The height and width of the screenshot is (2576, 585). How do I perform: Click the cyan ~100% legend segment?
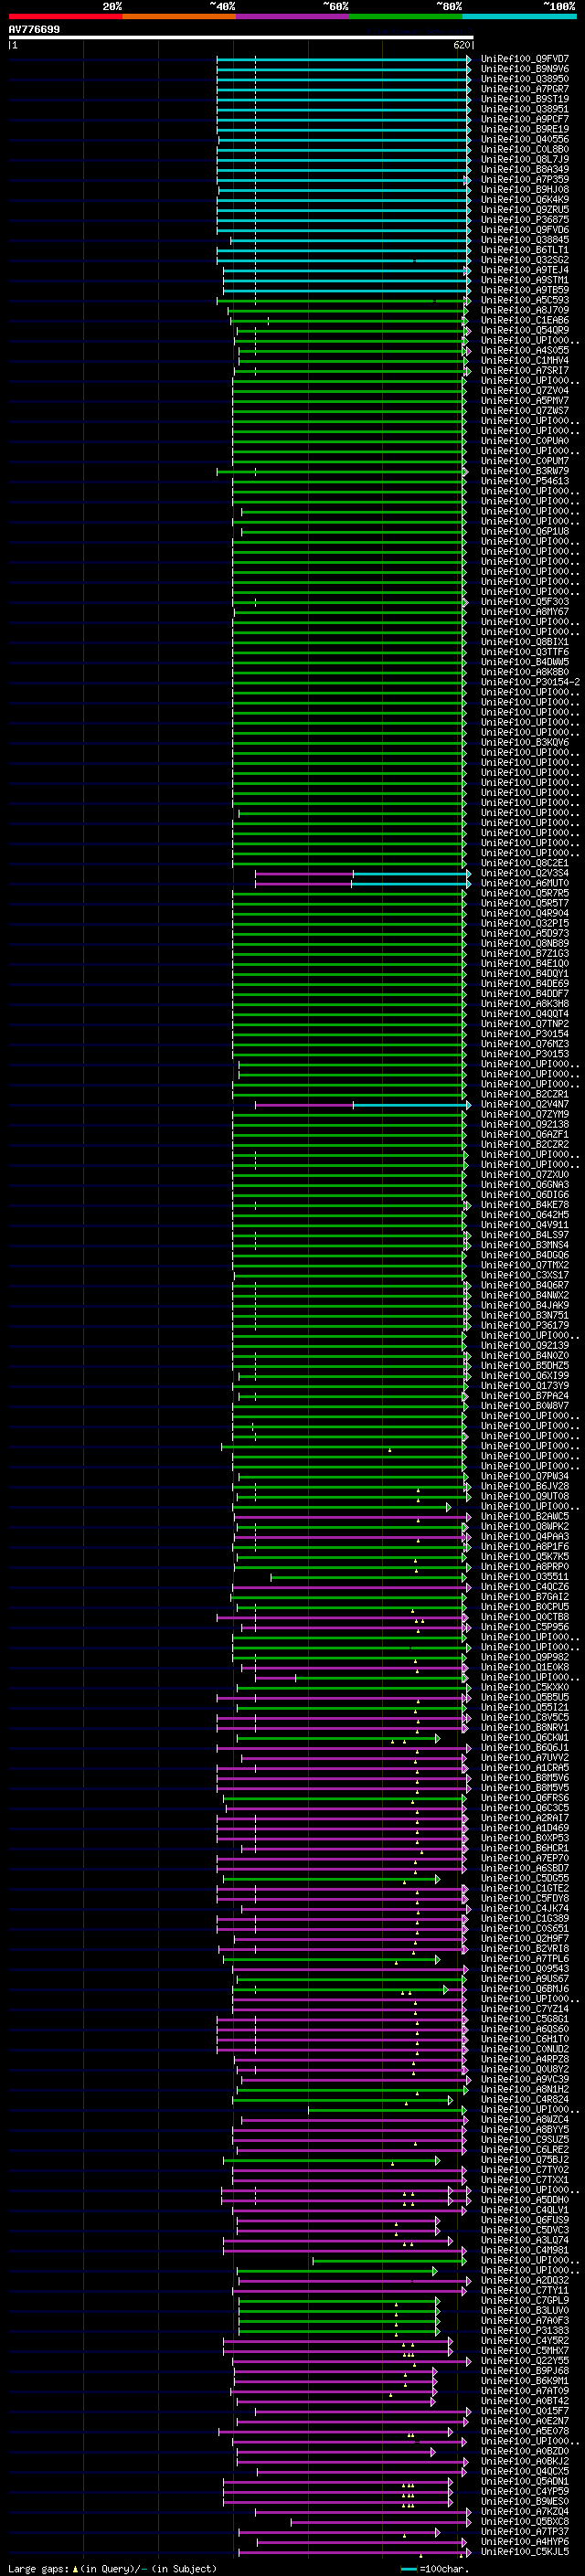tap(520, 16)
